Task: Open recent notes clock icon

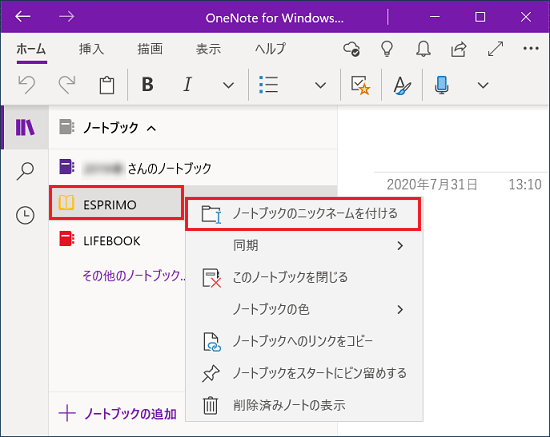Action: point(25,215)
